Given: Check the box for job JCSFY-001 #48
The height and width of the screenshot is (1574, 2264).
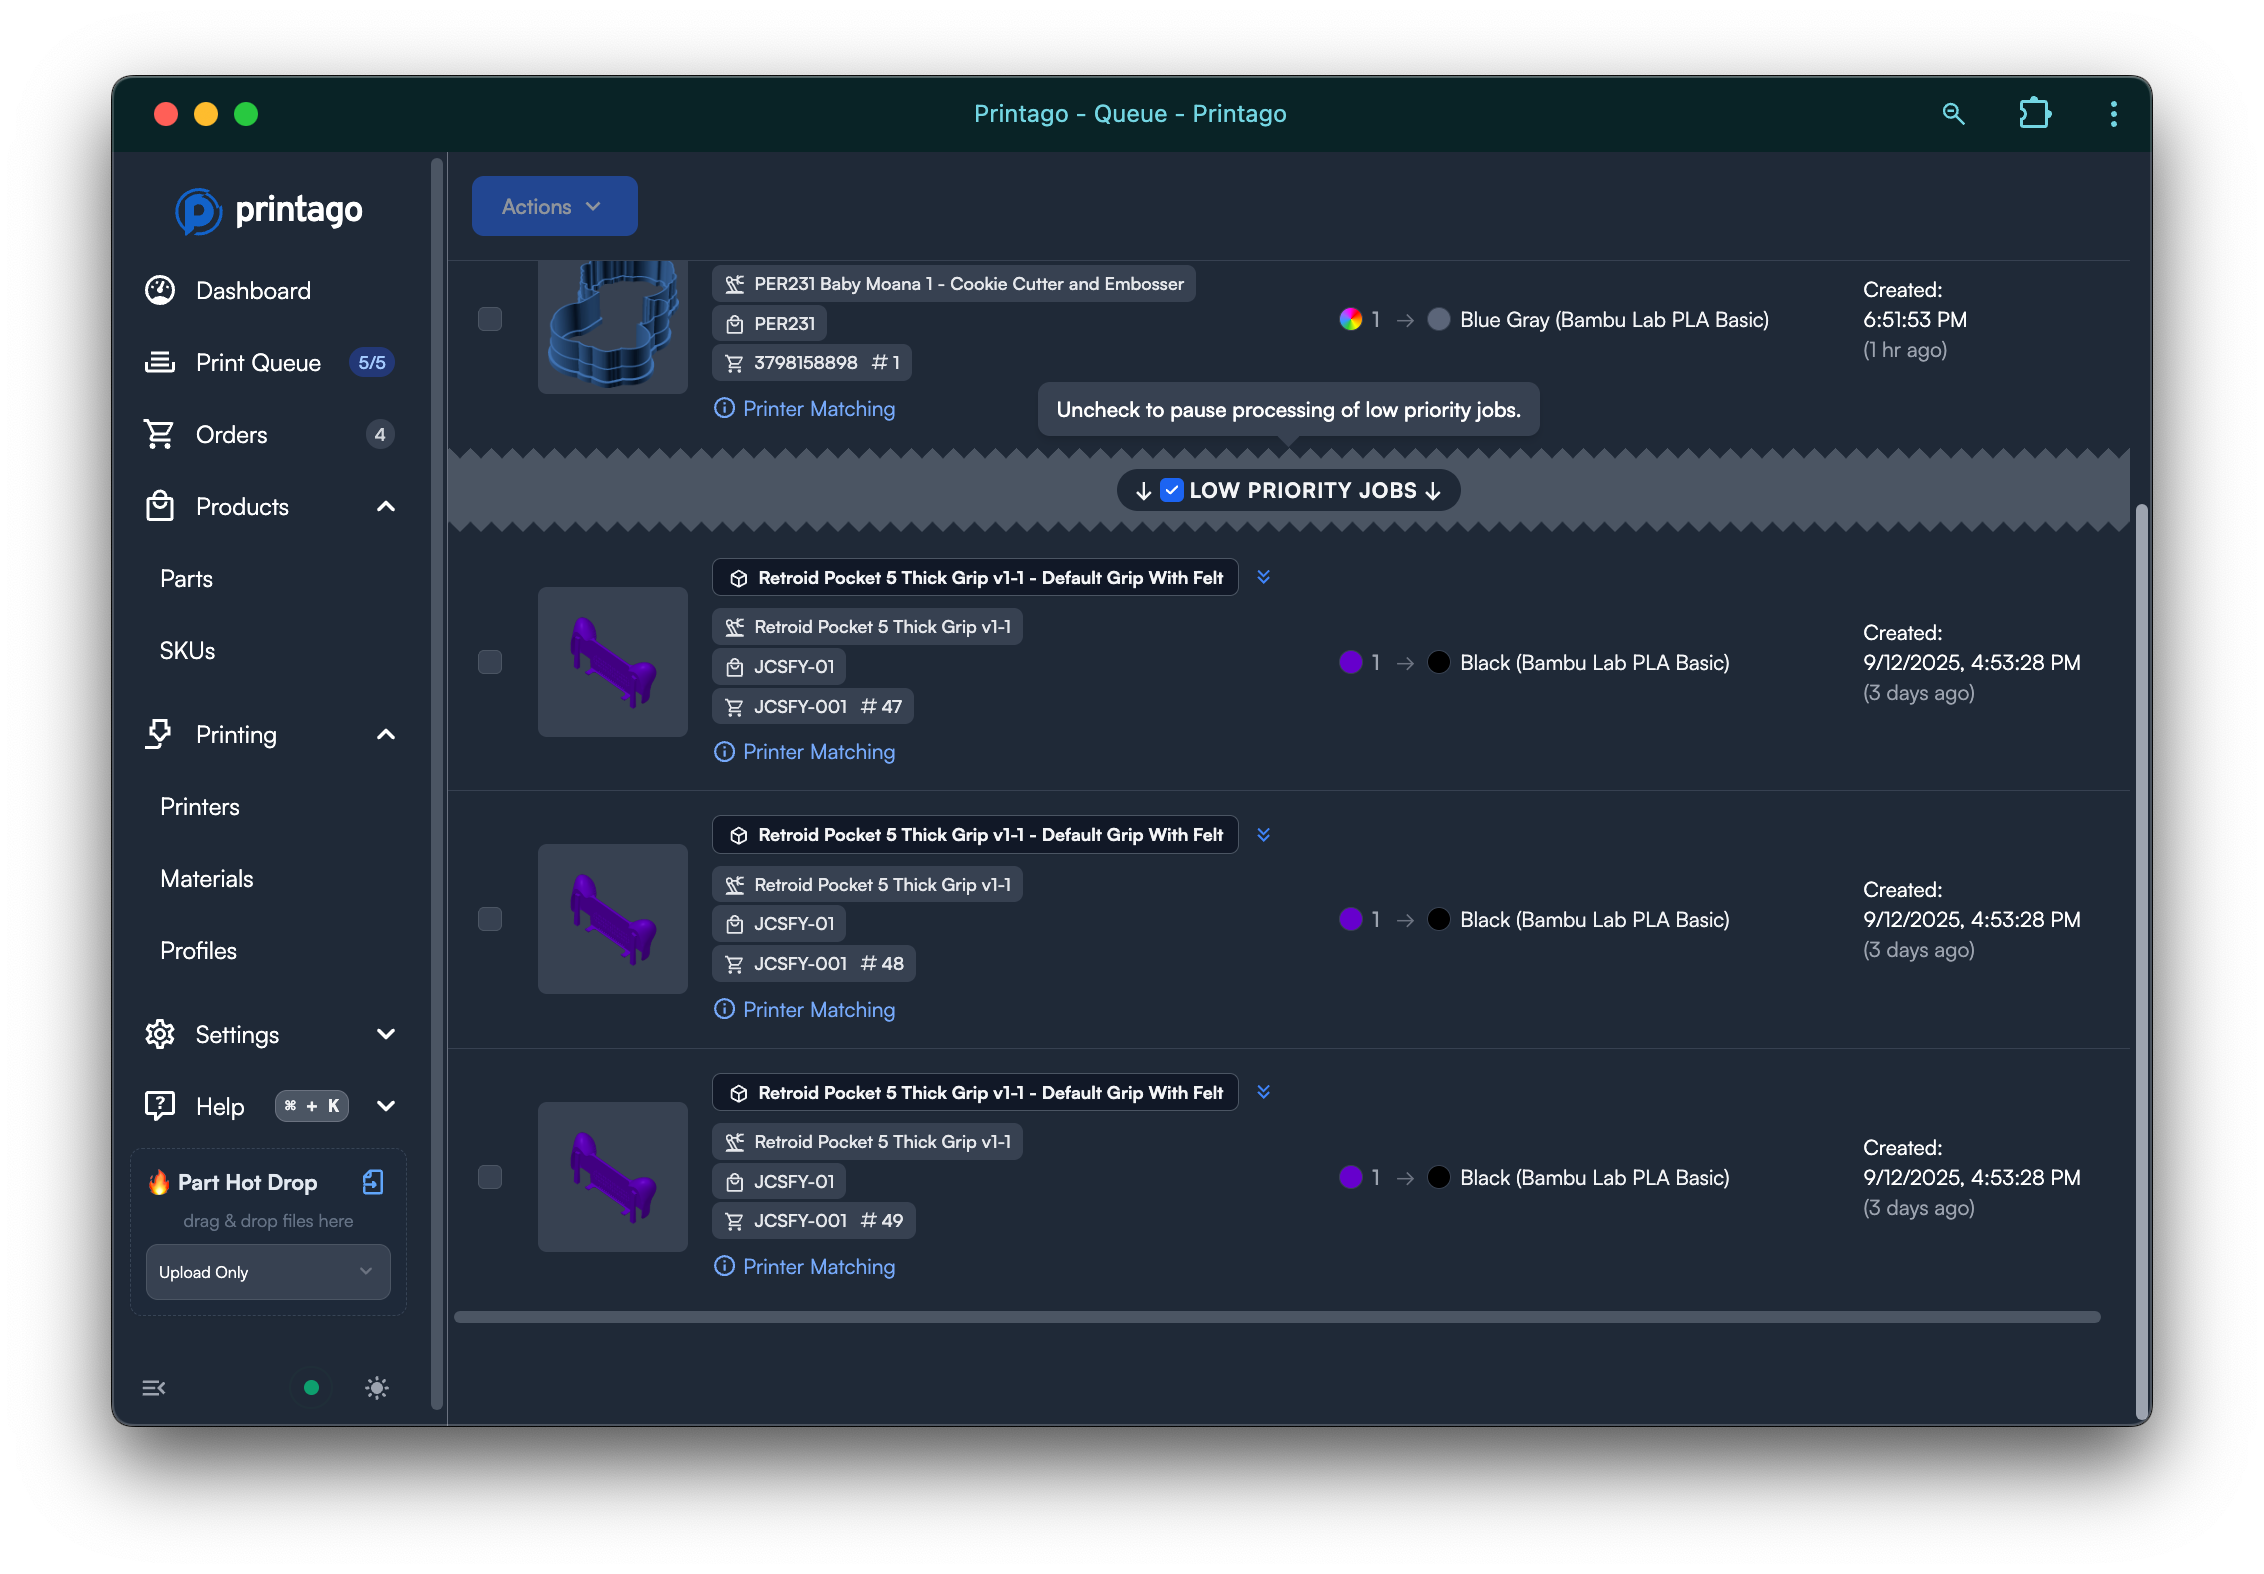Looking at the screenshot, I should tap(490, 919).
